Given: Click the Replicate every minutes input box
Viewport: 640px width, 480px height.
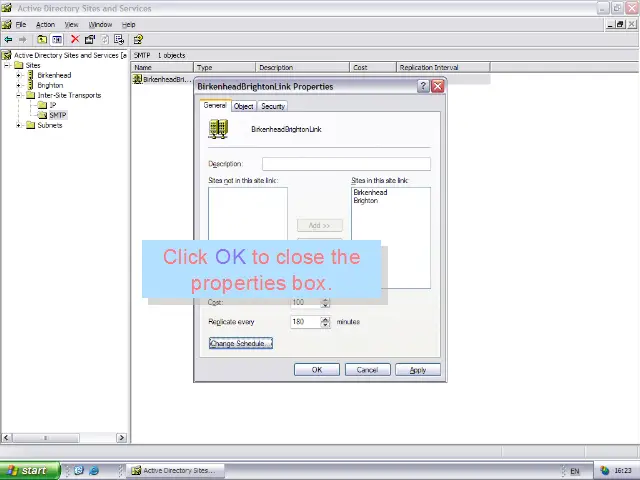Looking at the screenshot, I should (306, 322).
